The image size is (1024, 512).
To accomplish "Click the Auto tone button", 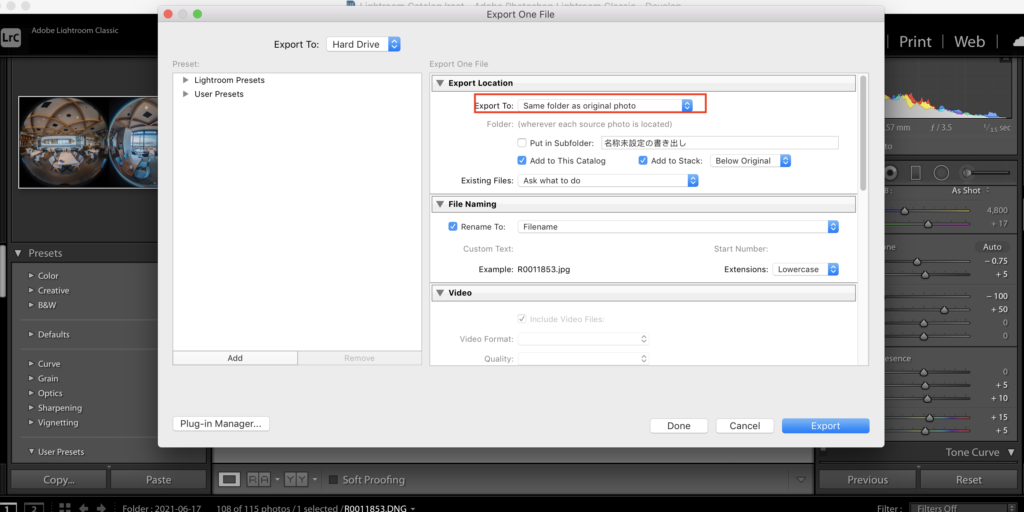I will click(x=992, y=247).
